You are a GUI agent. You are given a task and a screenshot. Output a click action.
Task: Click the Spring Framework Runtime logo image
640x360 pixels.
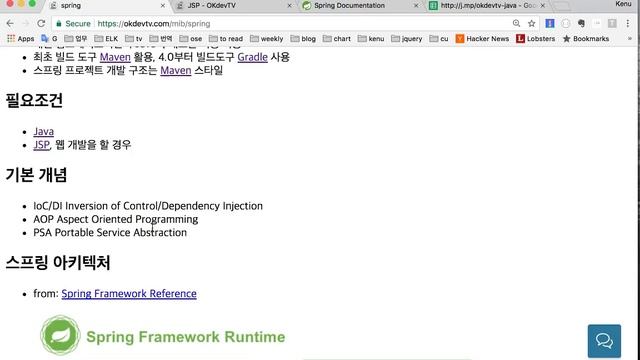coord(163,336)
